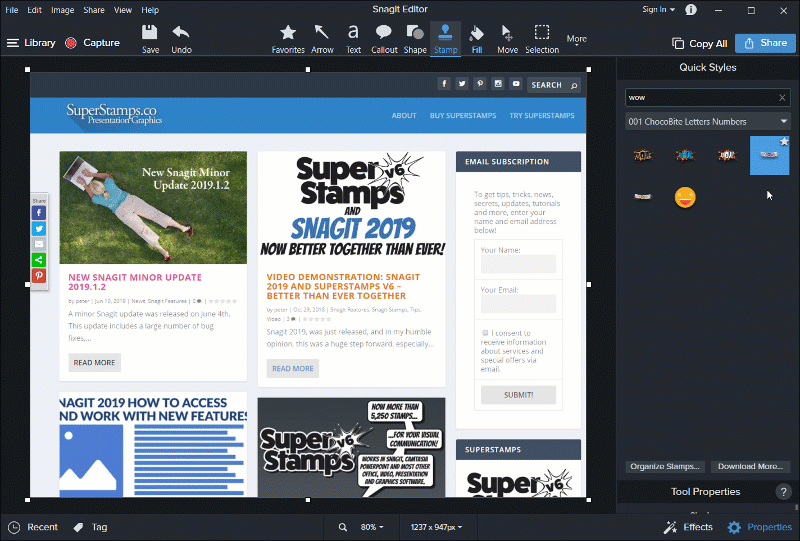Open the Instagram icon in webpage header

click(x=498, y=84)
